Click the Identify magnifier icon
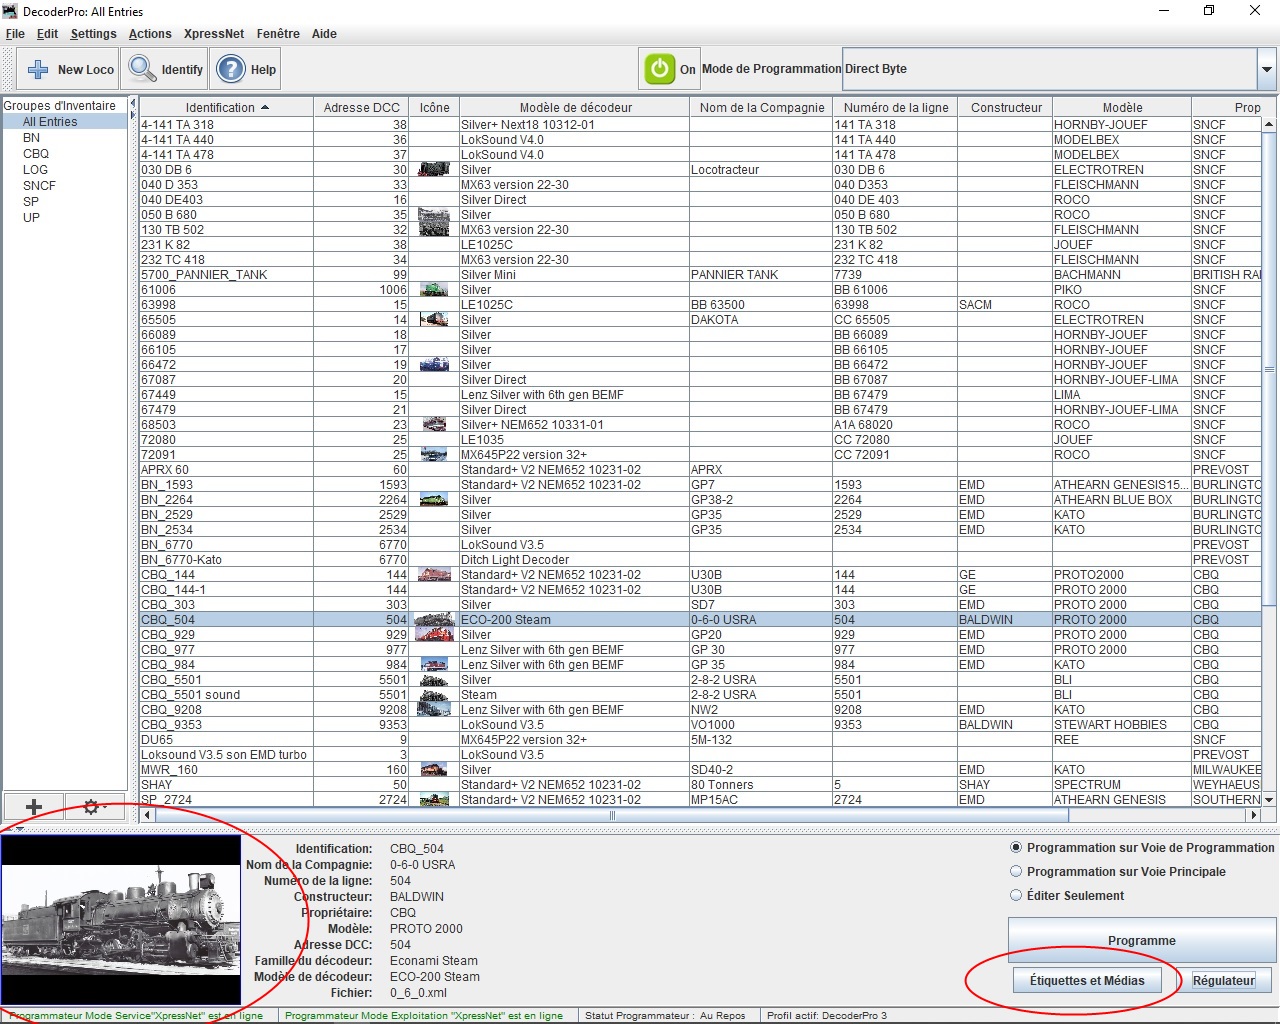Screen dimensions: 1280x1024 tap(142, 69)
